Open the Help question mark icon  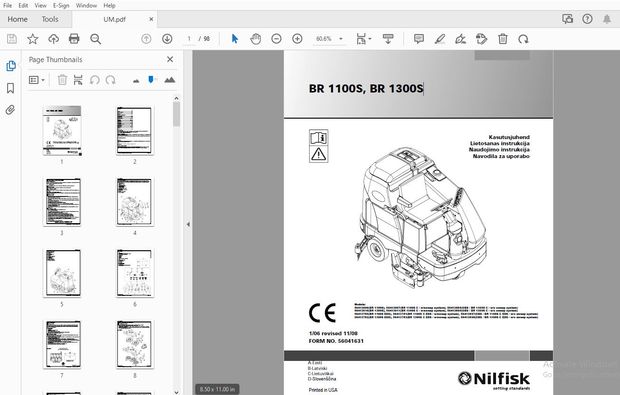point(587,19)
